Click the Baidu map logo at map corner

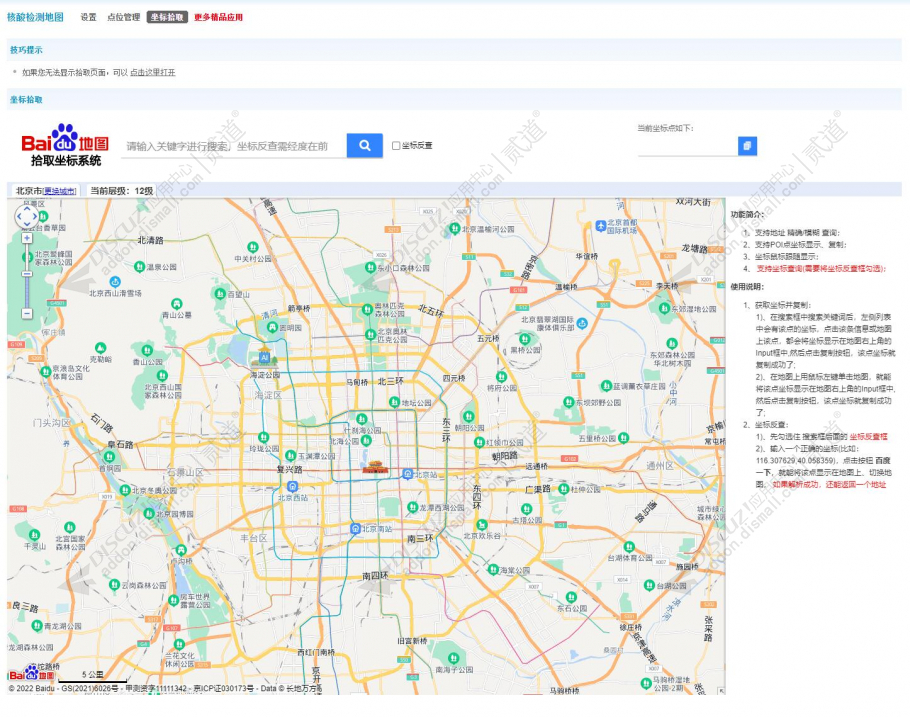point(32,673)
